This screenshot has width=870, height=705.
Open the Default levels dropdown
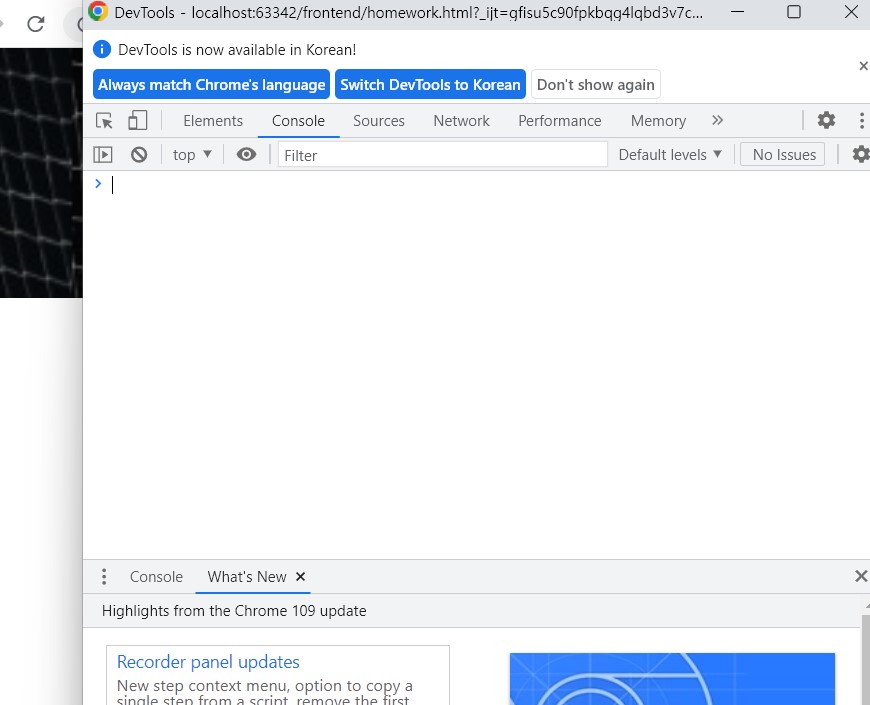tap(670, 155)
